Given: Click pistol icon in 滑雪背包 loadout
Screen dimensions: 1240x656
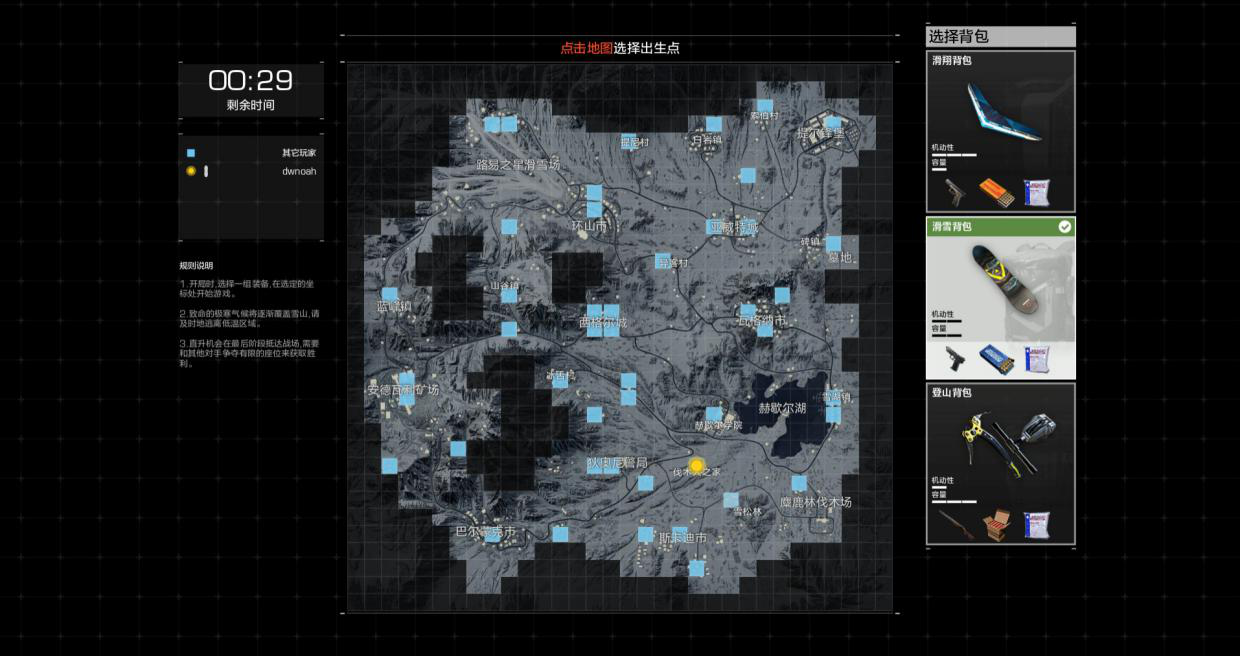Looking at the screenshot, I should click(x=955, y=358).
